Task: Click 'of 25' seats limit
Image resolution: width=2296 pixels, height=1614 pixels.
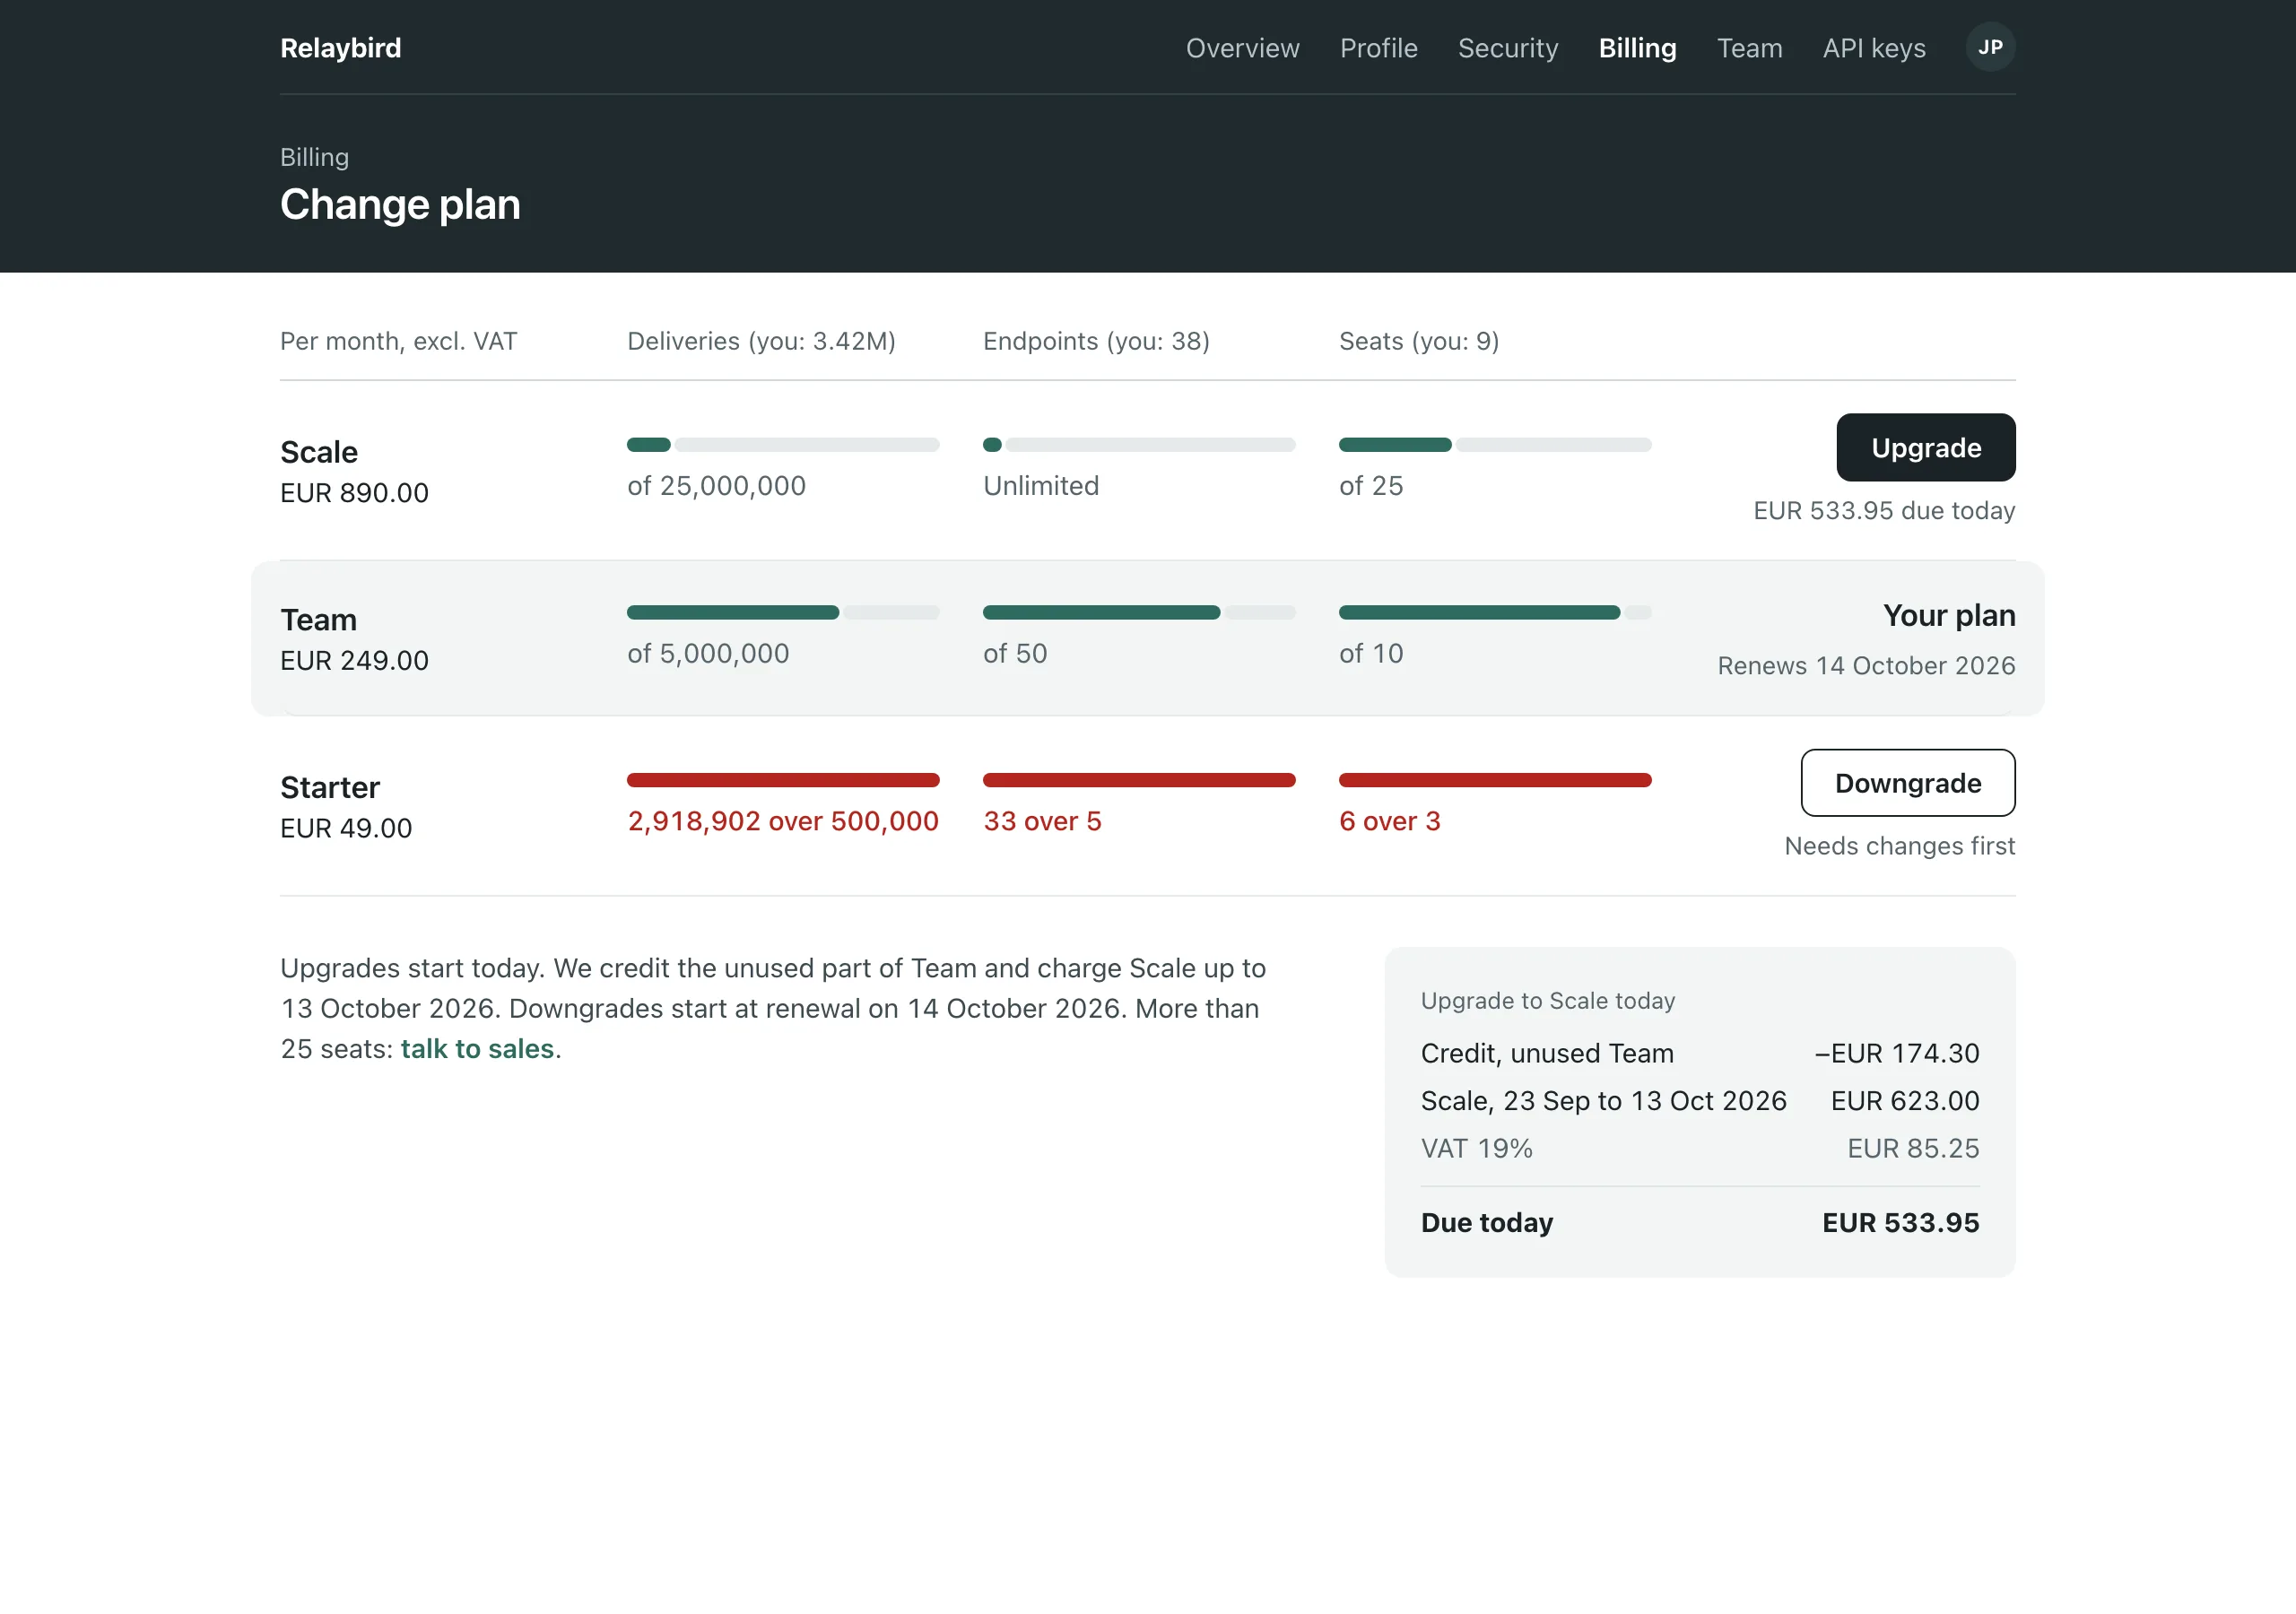Action: (1371, 486)
